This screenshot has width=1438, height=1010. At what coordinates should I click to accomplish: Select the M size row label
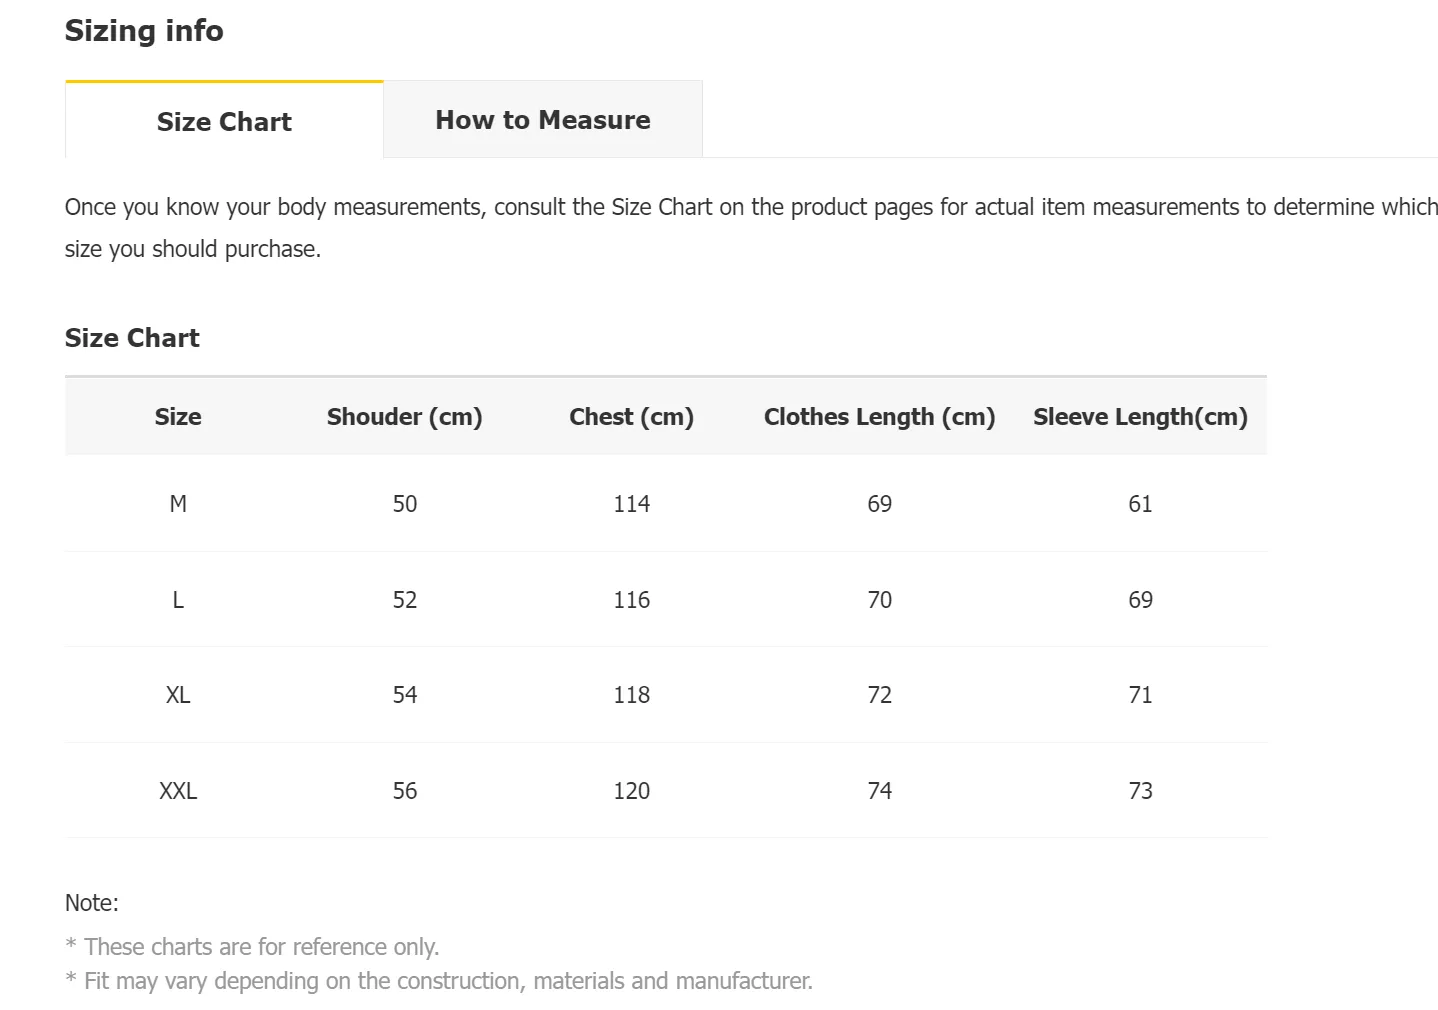(178, 504)
